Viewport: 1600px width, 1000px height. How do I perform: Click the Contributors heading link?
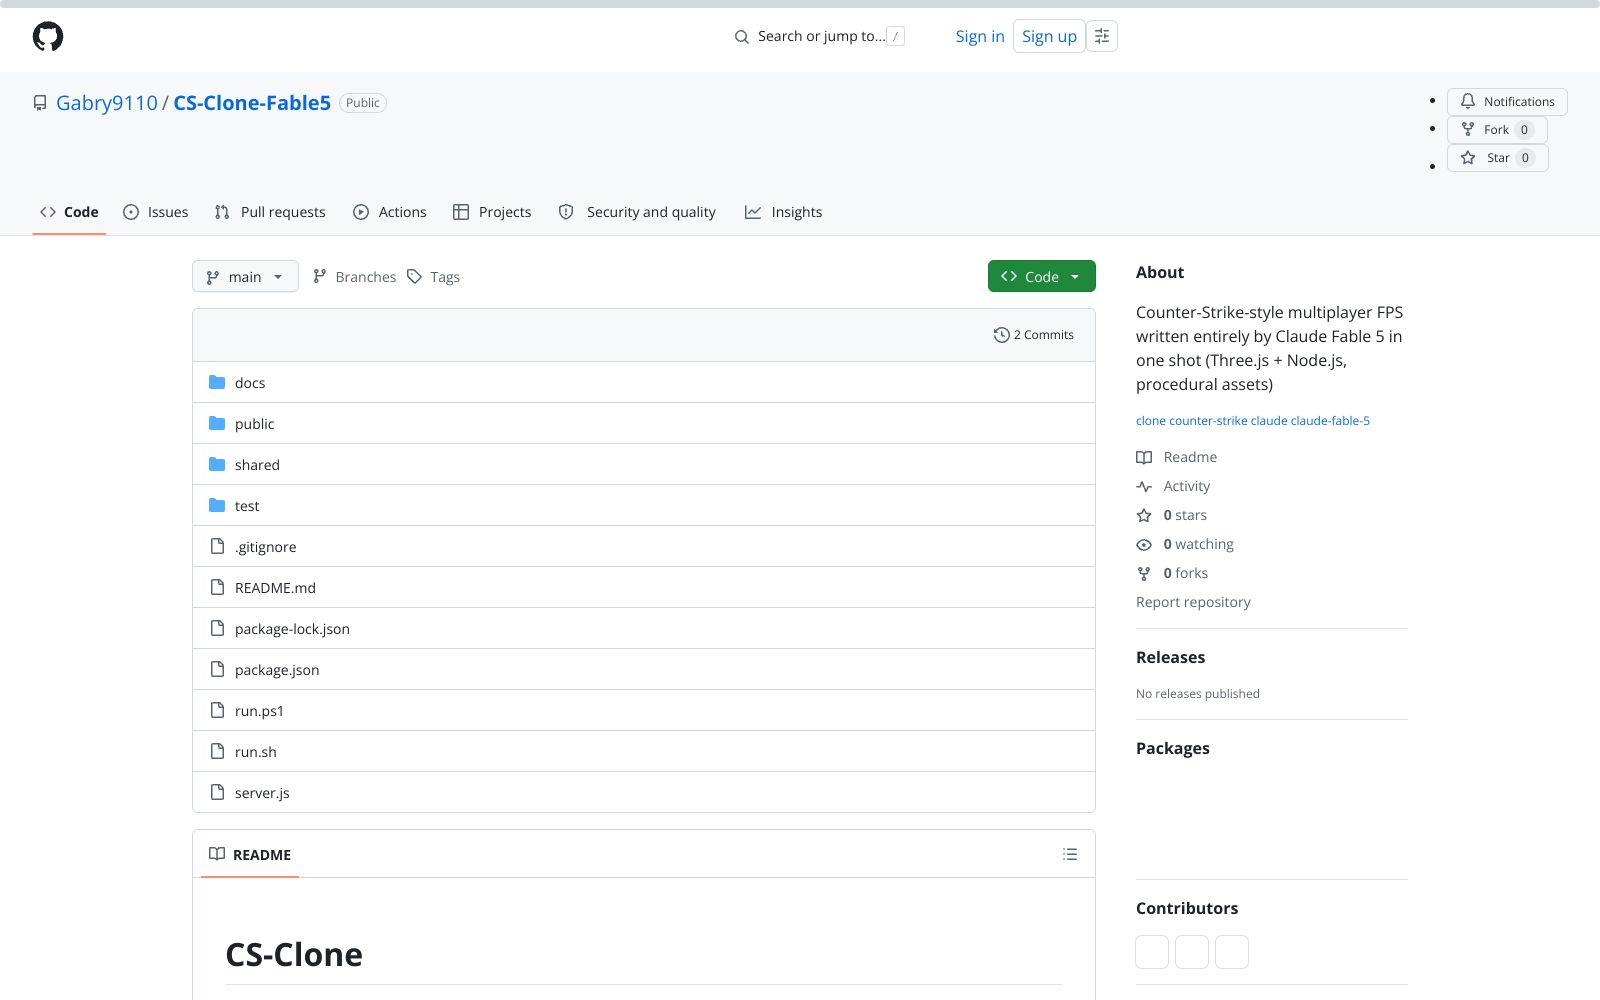(1187, 908)
